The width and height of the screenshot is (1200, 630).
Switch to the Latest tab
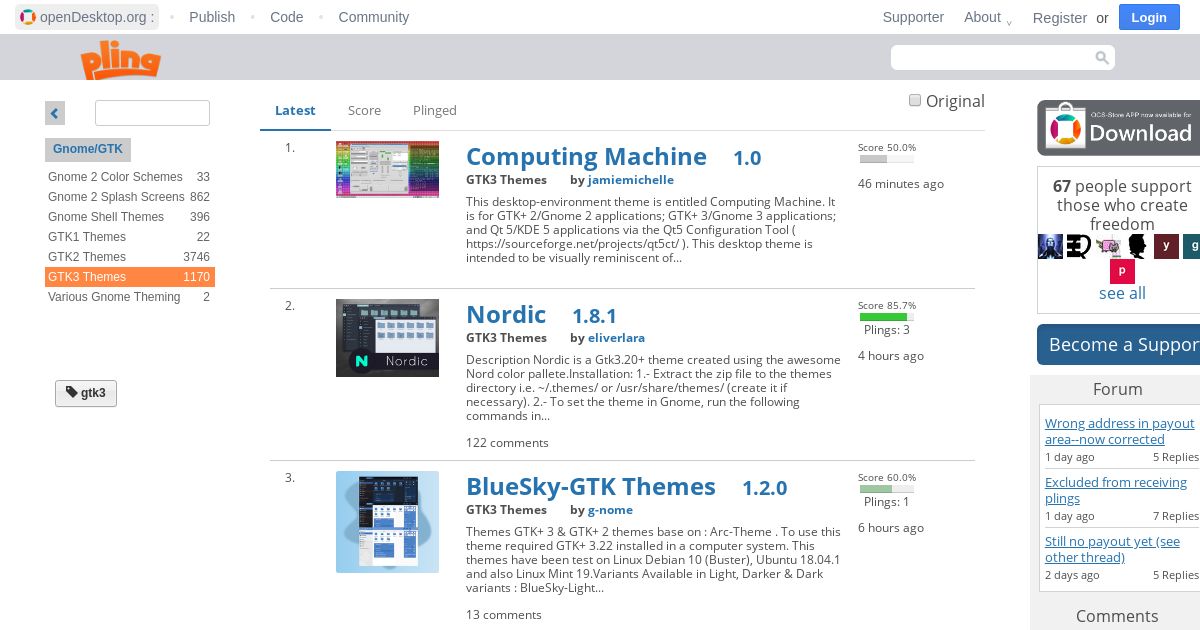click(295, 111)
